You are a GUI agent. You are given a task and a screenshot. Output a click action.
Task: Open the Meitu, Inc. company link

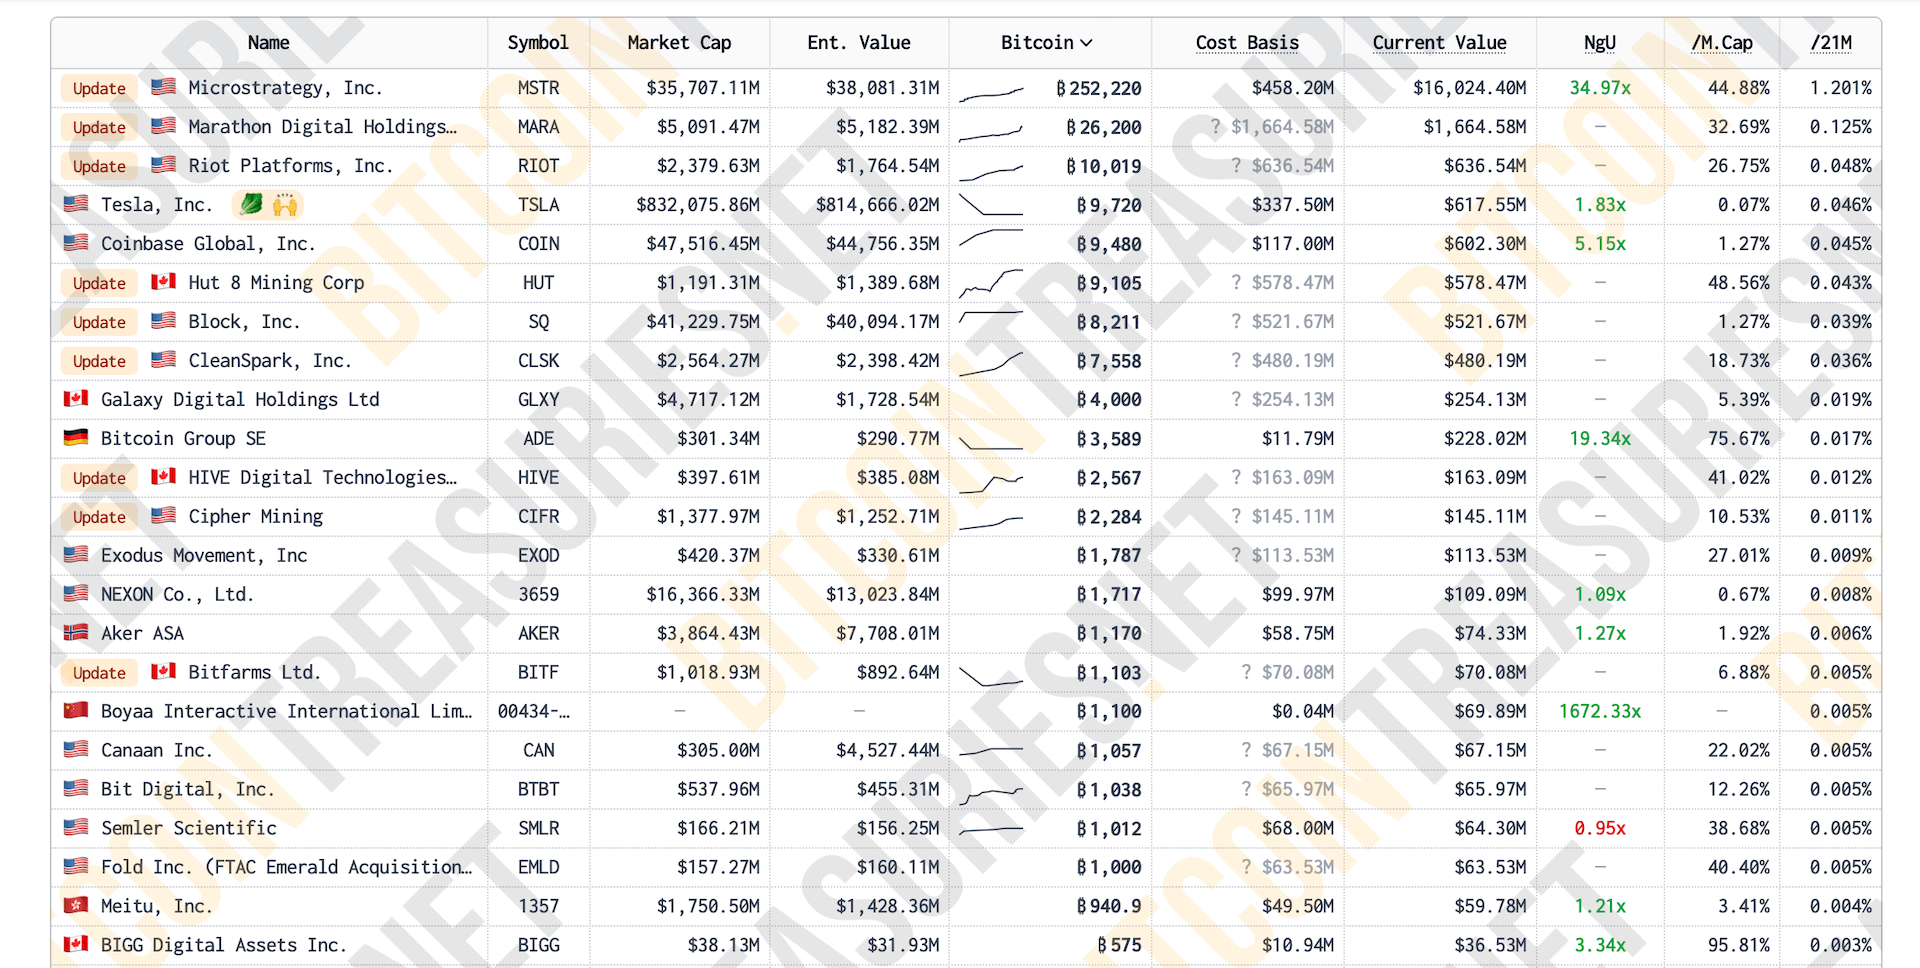coord(157,906)
